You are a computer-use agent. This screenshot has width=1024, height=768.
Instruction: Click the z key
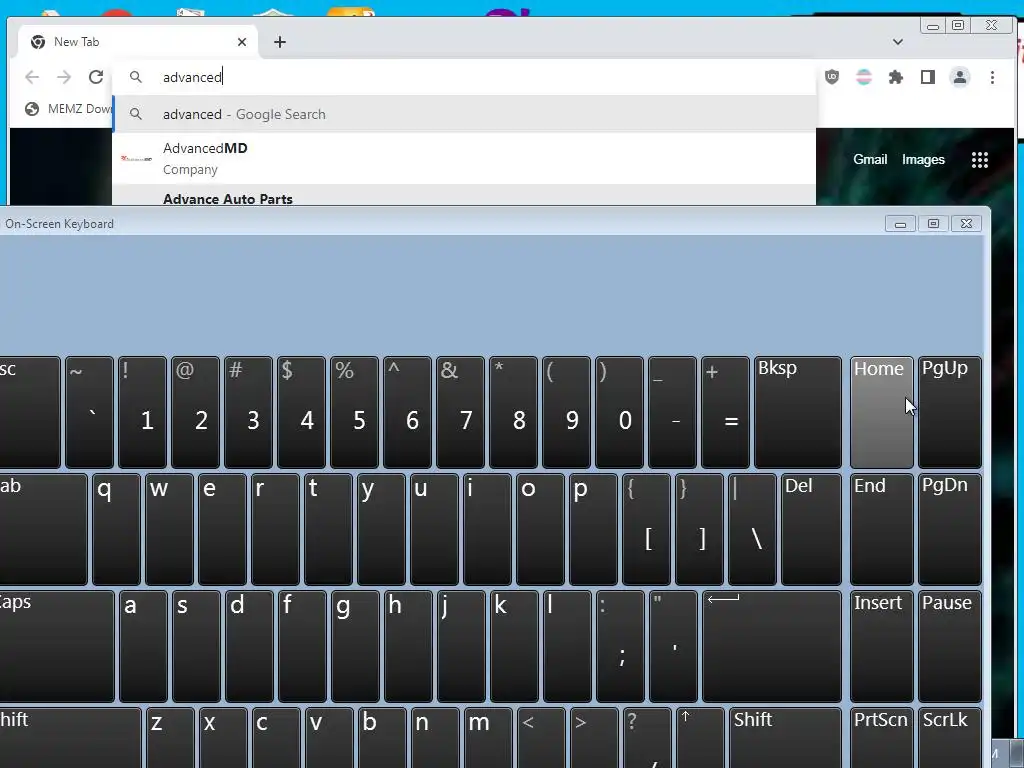[170, 738]
